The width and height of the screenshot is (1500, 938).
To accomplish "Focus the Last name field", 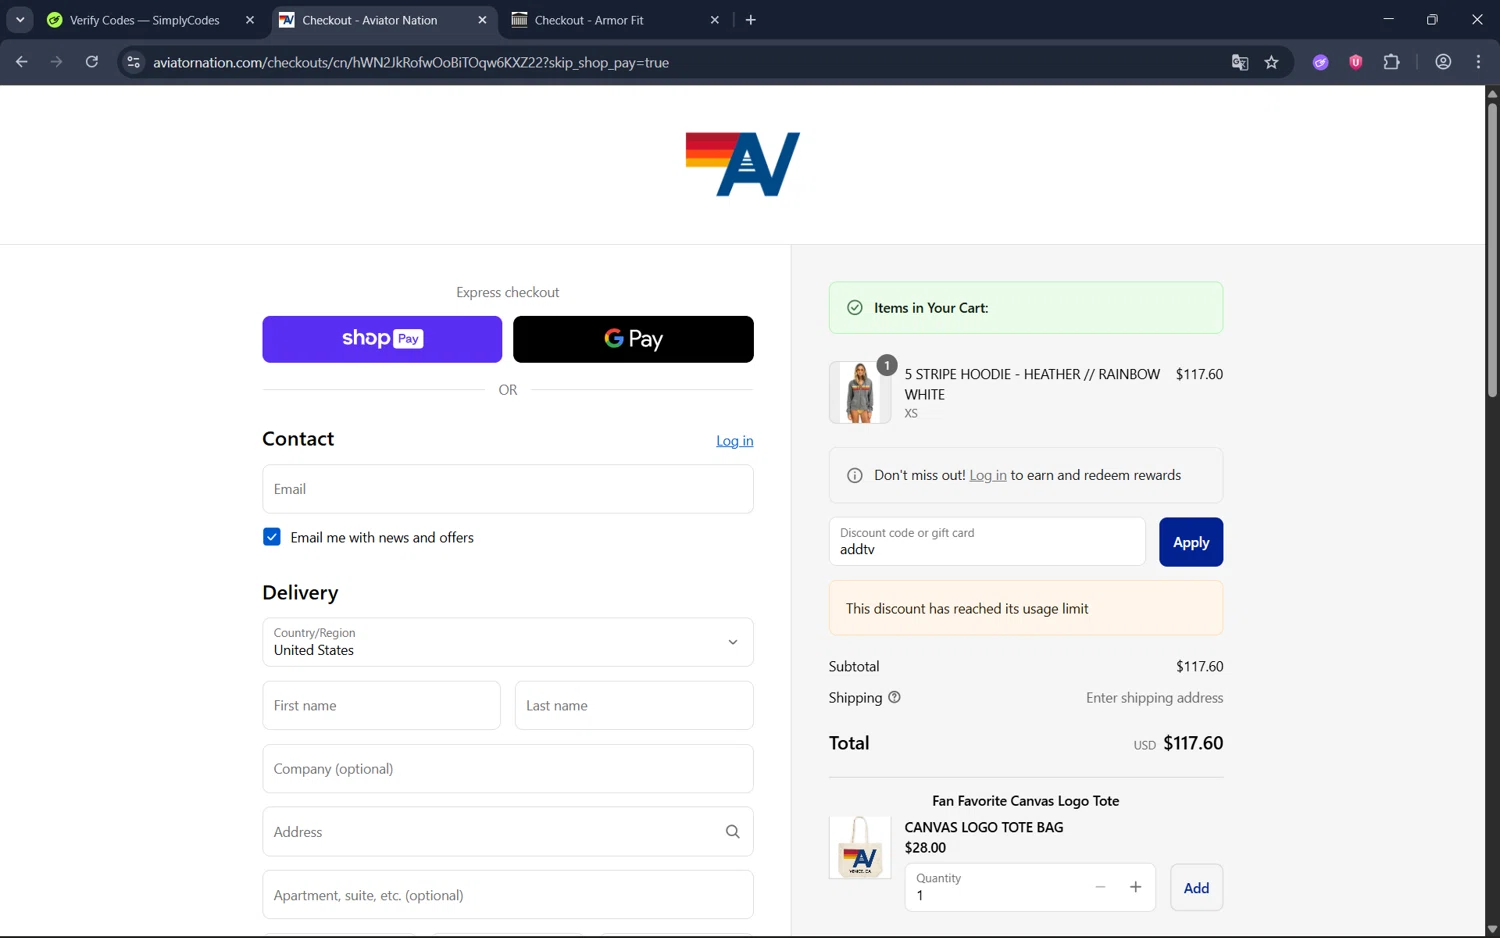I will click(634, 706).
